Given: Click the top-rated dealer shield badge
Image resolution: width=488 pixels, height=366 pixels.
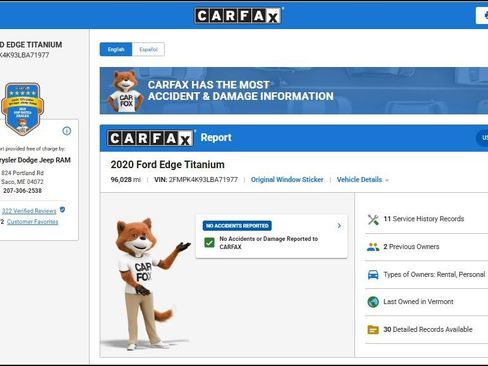Looking at the screenshot, I should pos(22,109).
